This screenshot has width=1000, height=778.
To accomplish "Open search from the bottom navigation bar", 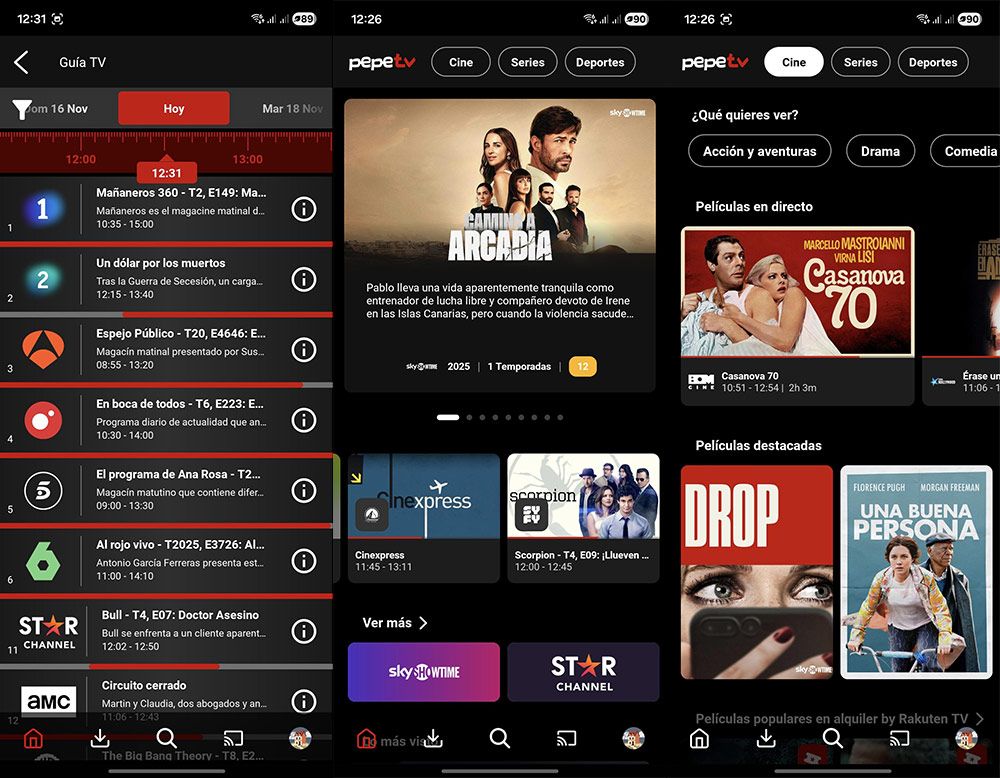I will (x=166, y=738).
